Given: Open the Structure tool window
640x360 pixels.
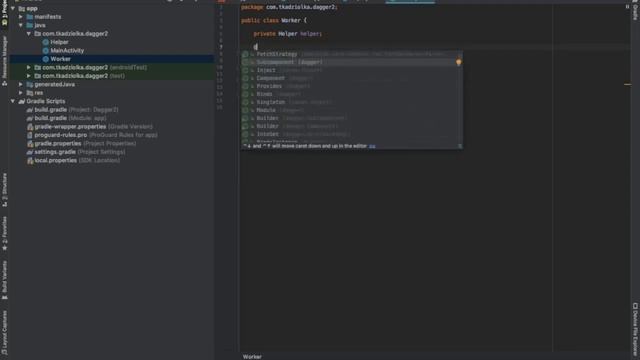Looking at the screenshot, I should (4, 189).
